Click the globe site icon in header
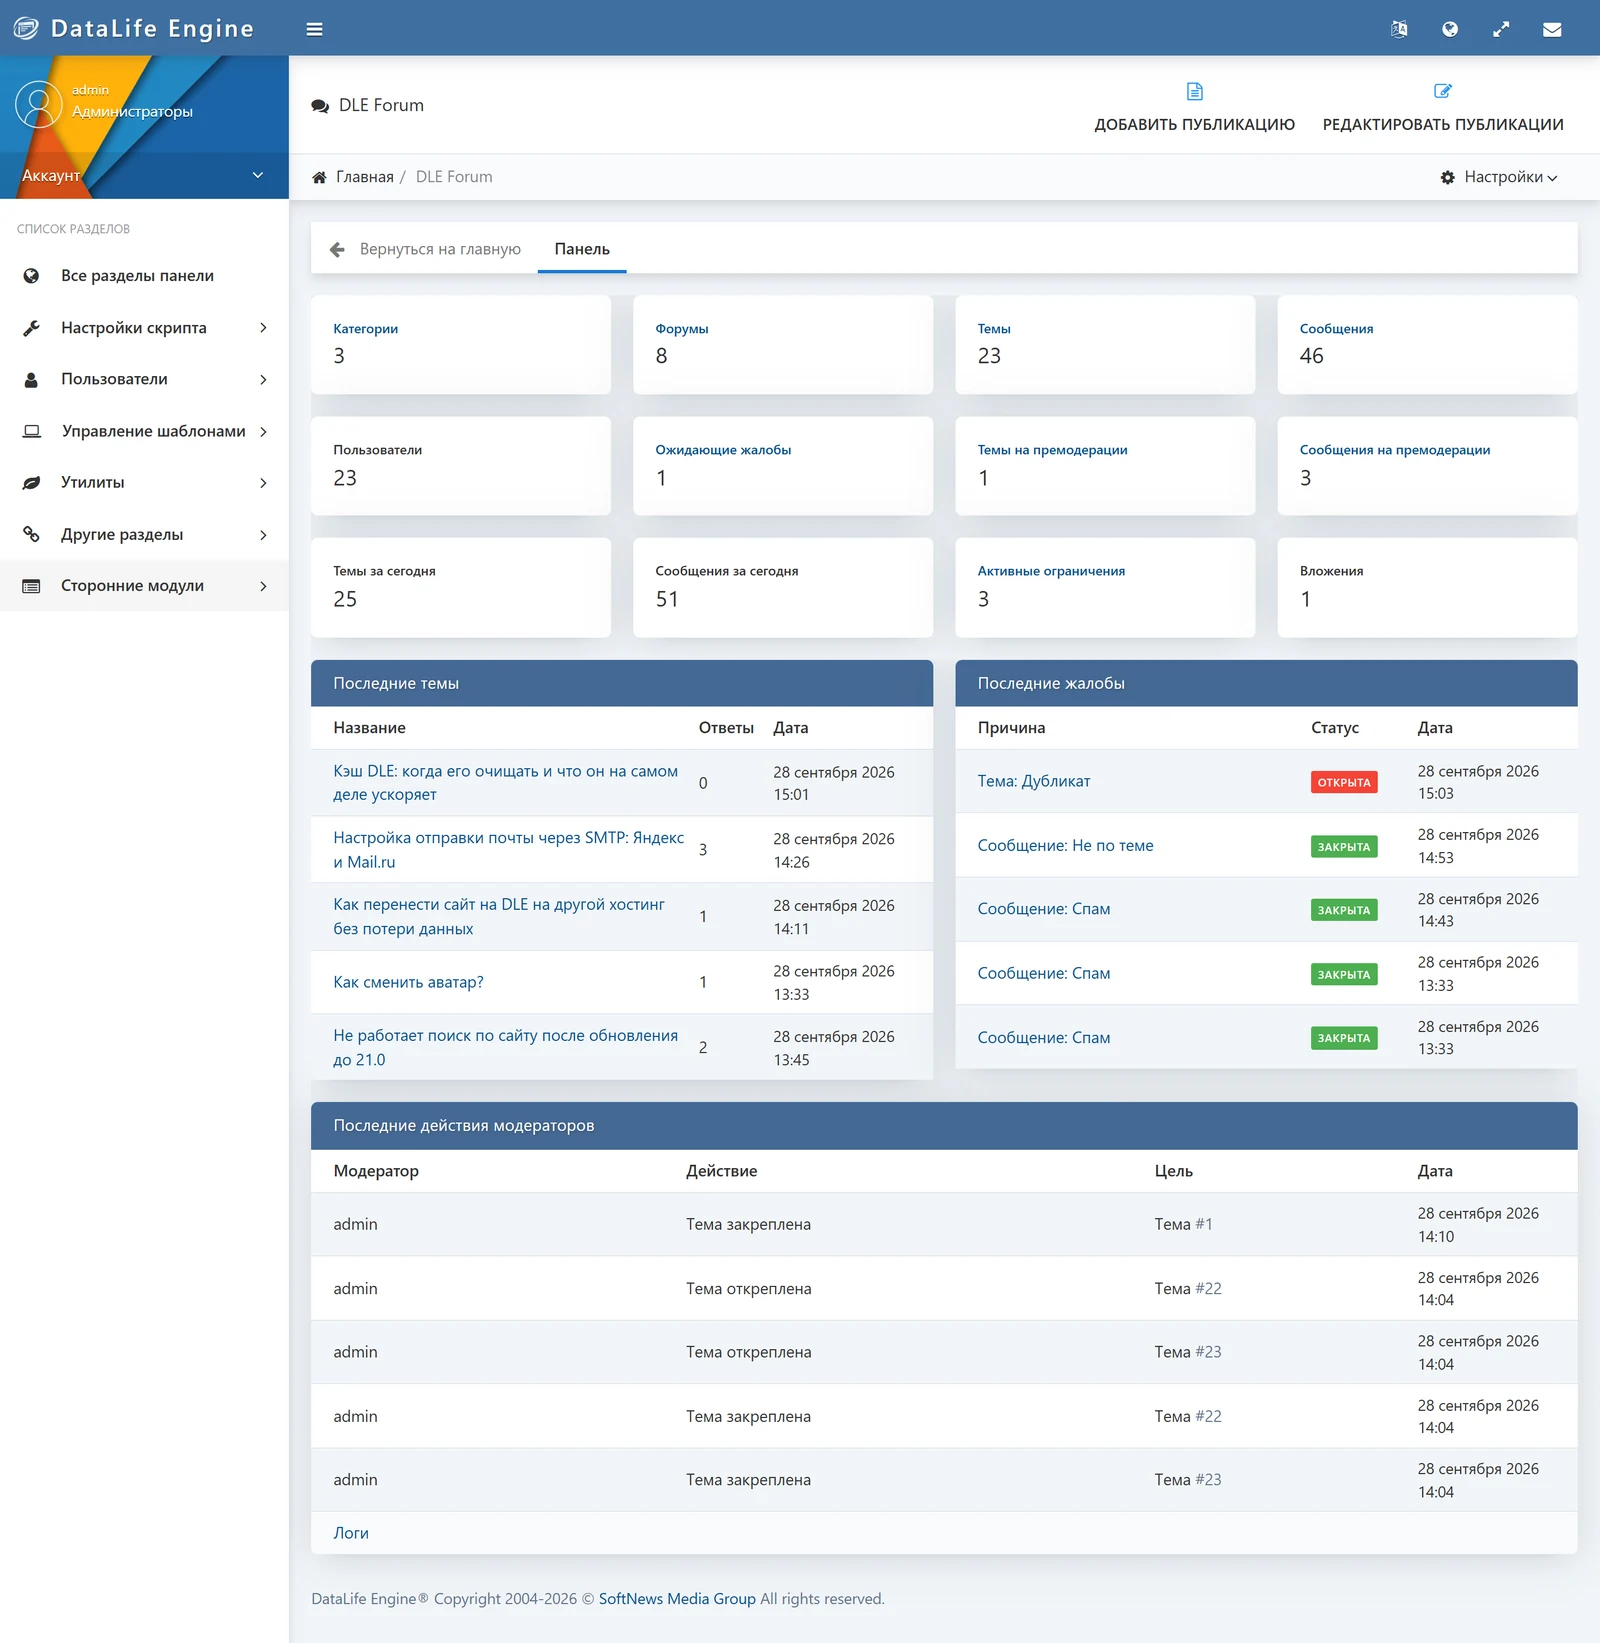Screen dimensions: 1600x1643 coord(1450,29)
